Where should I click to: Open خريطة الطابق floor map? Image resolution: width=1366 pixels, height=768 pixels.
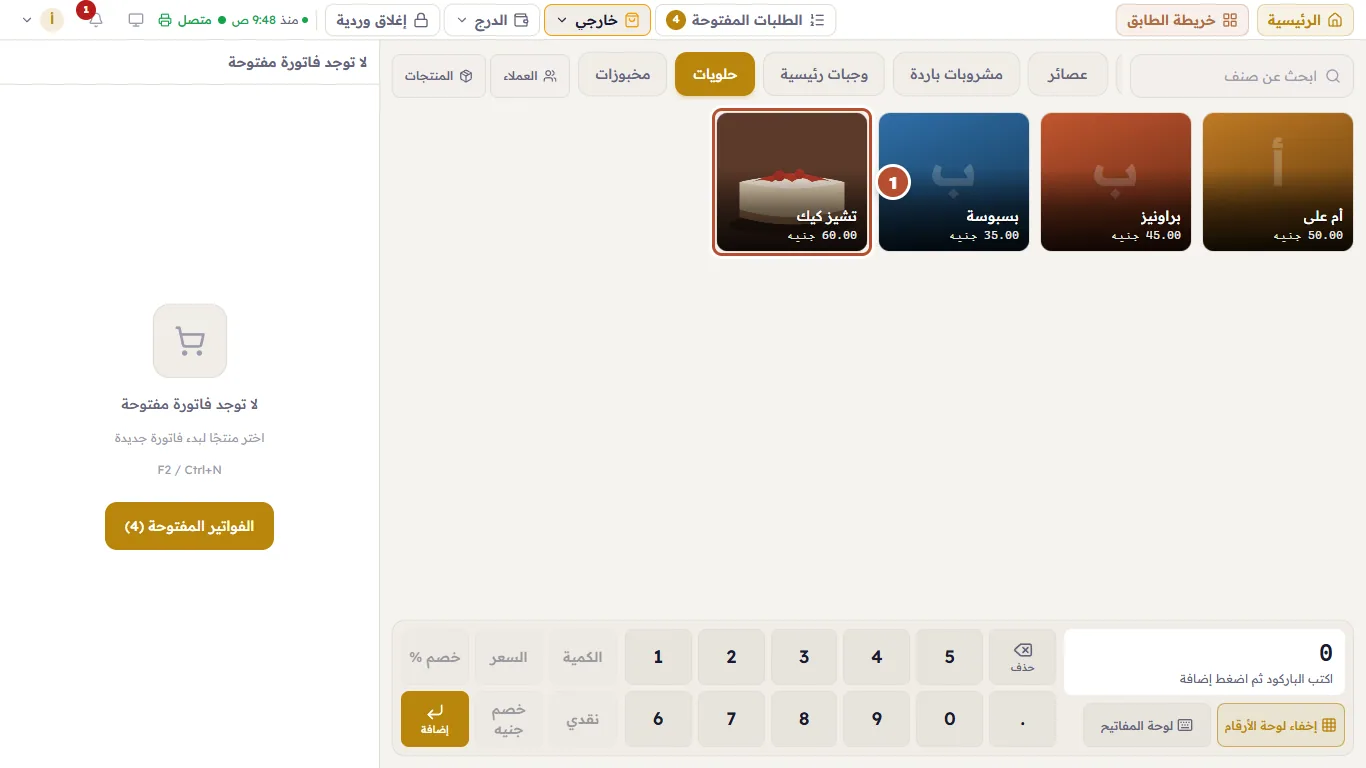pyautogui.click(x=1182, y=20)
